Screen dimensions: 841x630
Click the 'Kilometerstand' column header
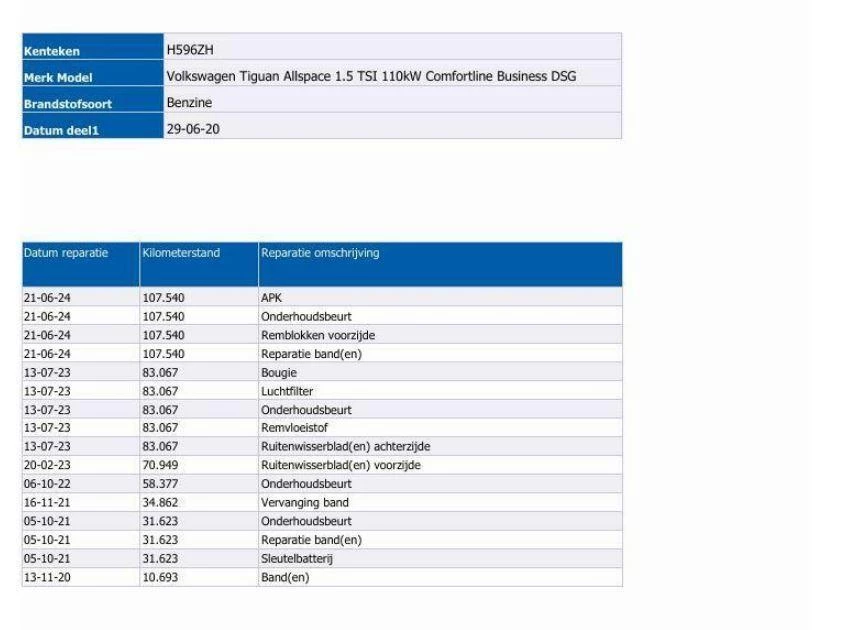199,264
